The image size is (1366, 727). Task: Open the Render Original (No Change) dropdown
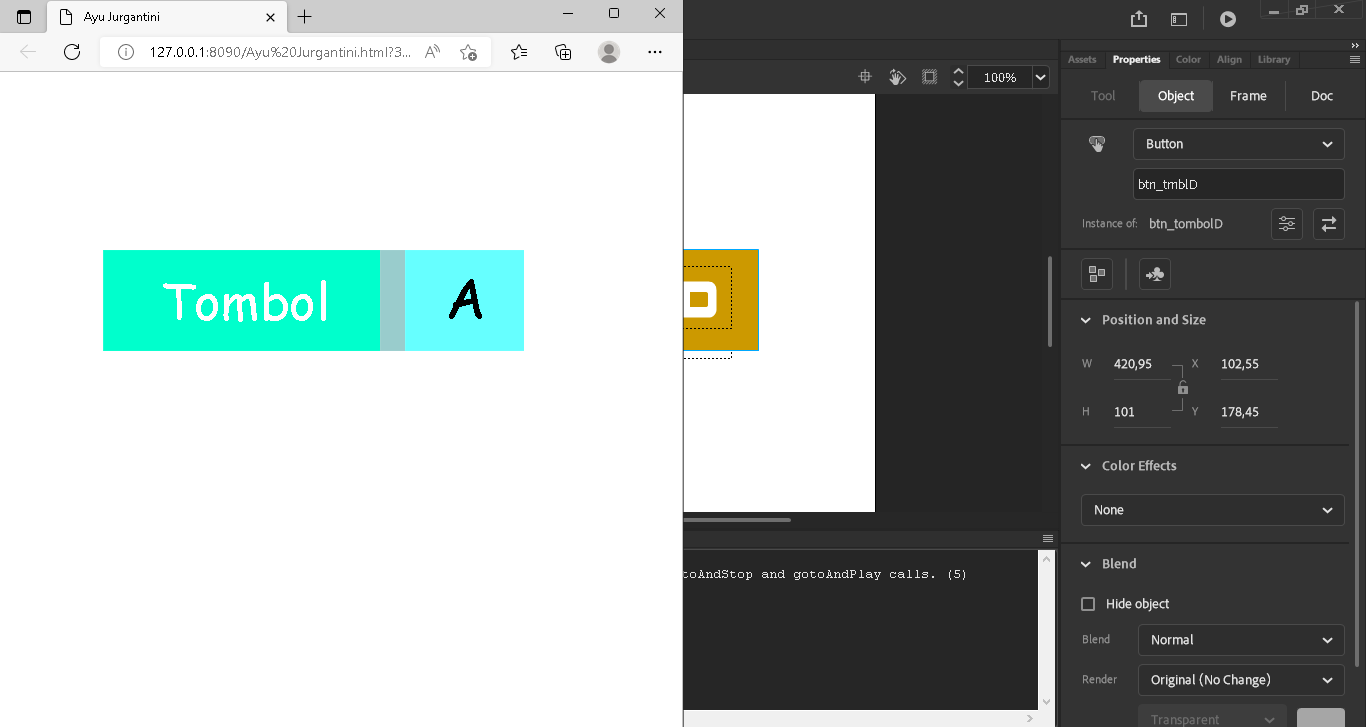tap(1241, 680)
